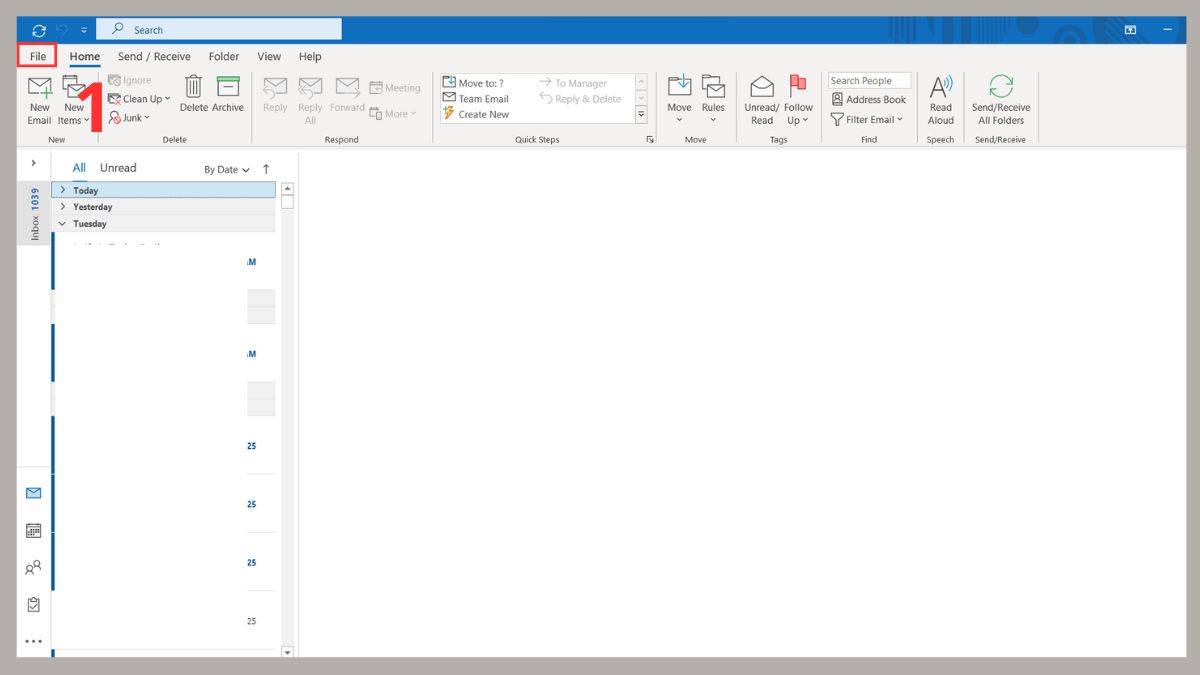Image resolution: width=1200 pixels, height=675 pixels.
Task: Switch message filter to All
Action: click(78, 167)
